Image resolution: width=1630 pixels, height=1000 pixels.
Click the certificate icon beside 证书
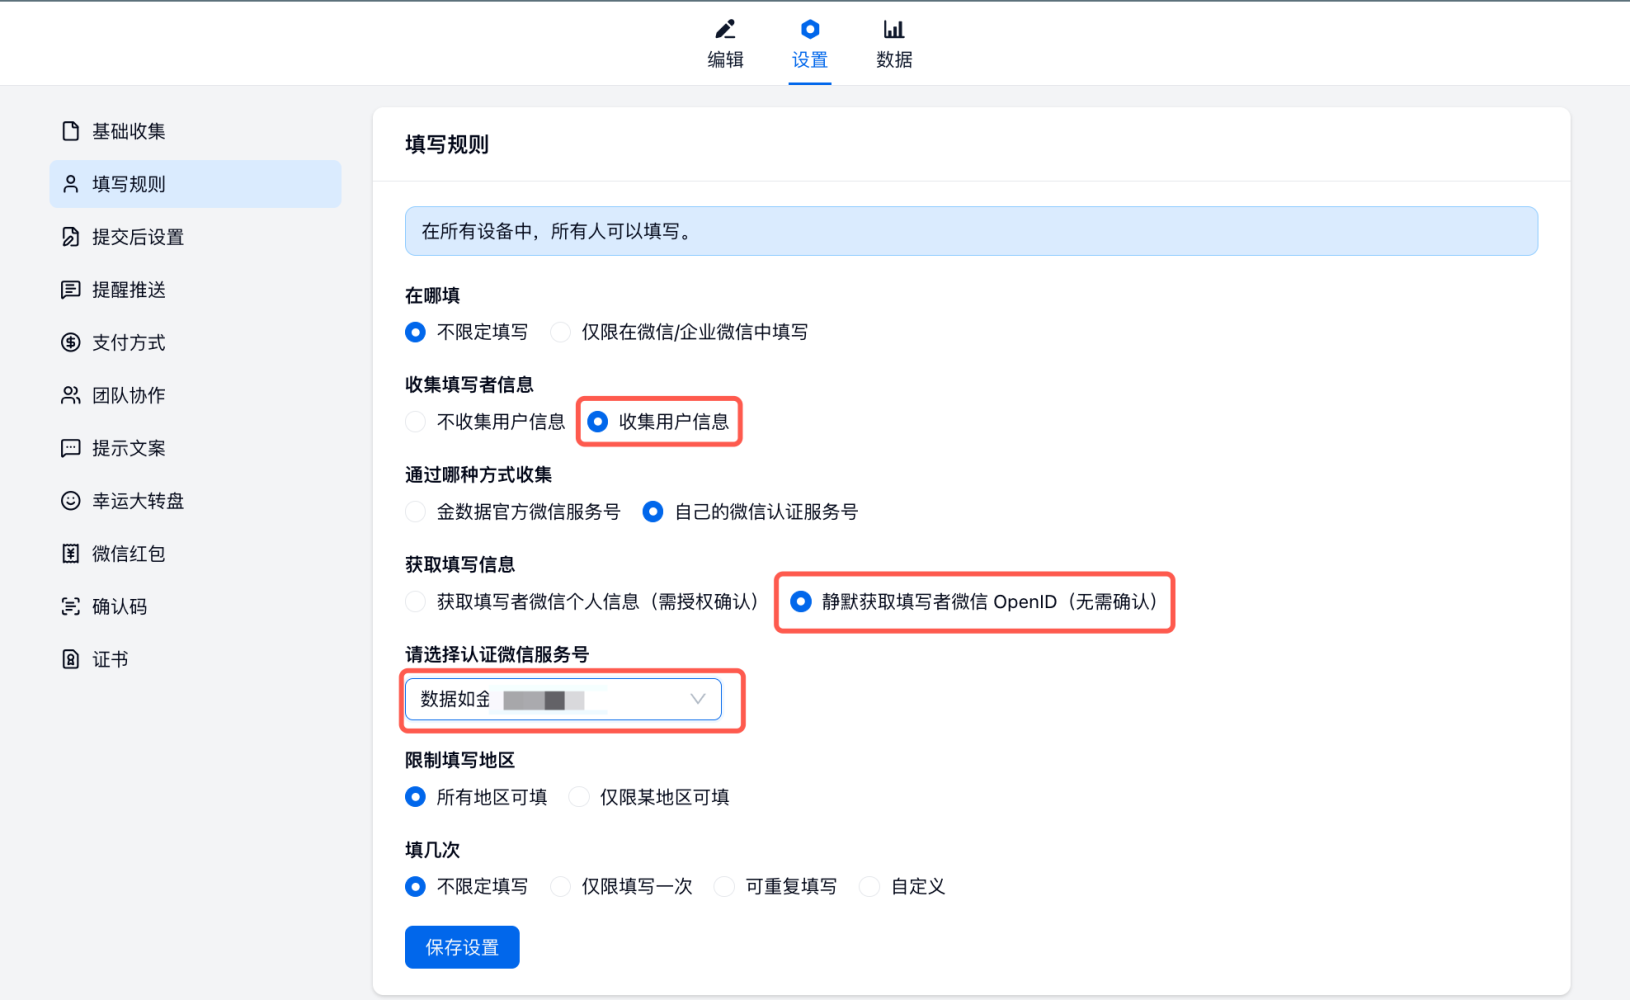click(x=71, y=659)
